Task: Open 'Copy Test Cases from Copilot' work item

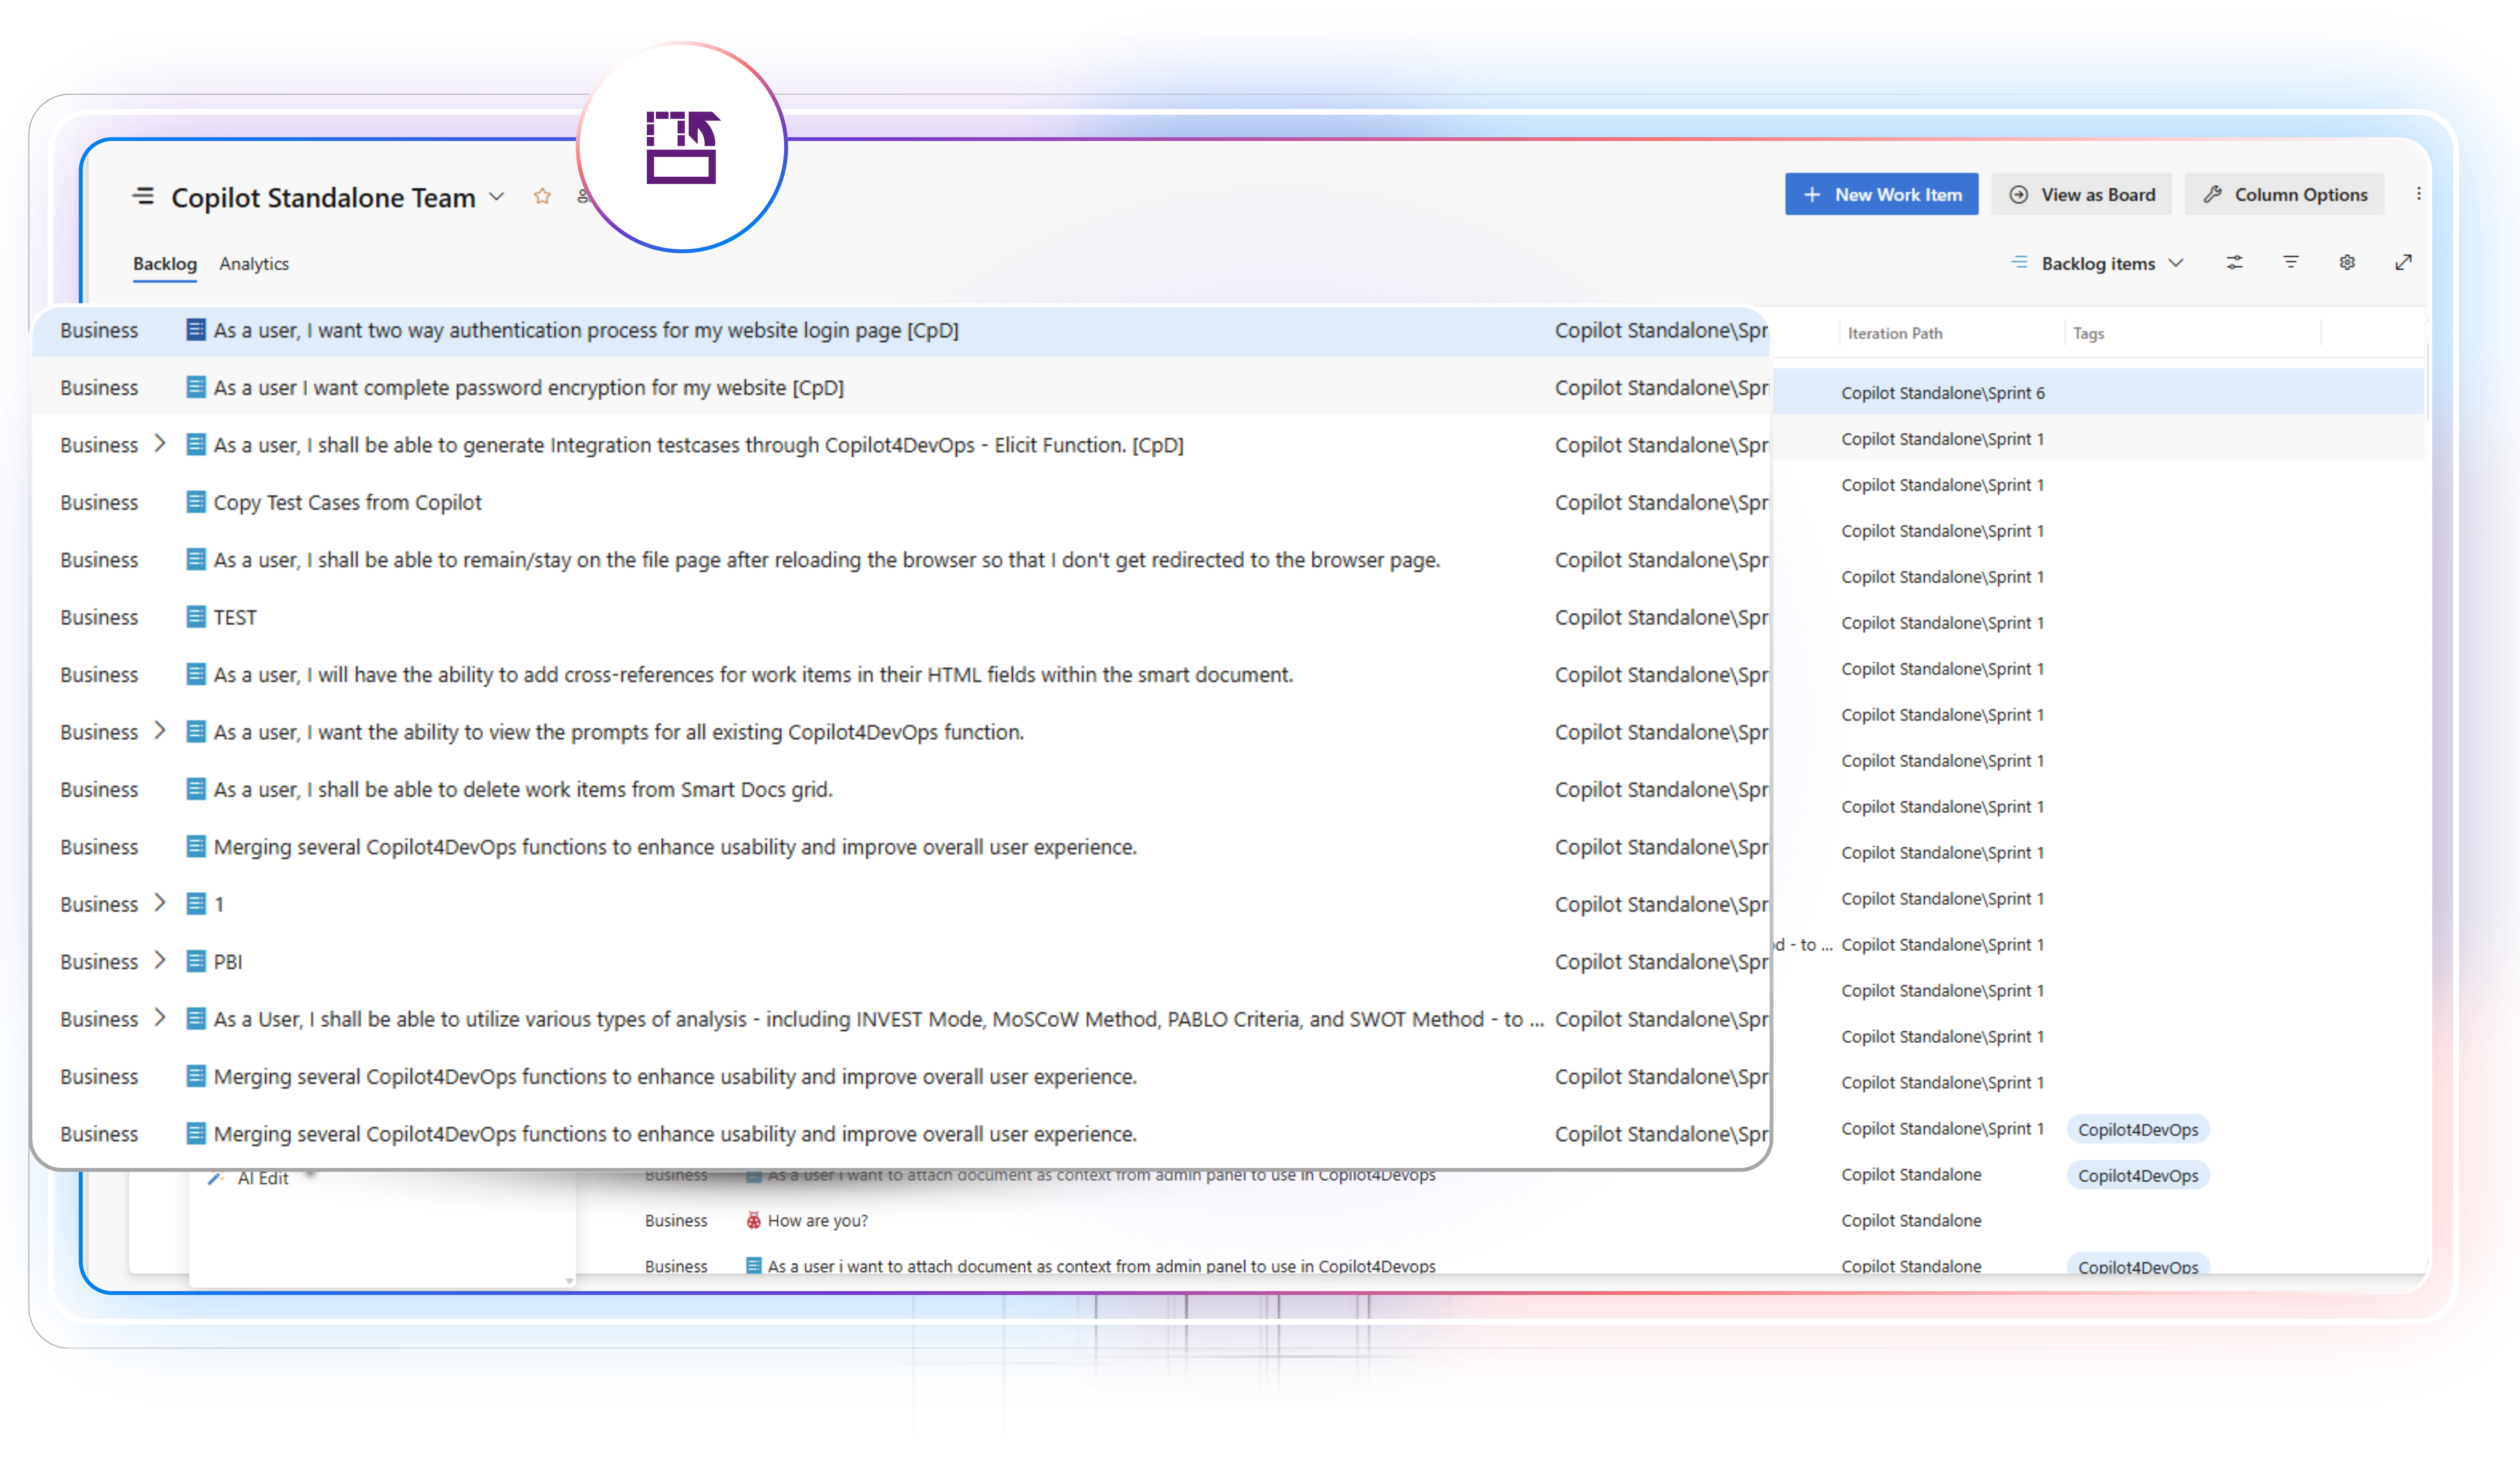Action: tap(347, 502)
